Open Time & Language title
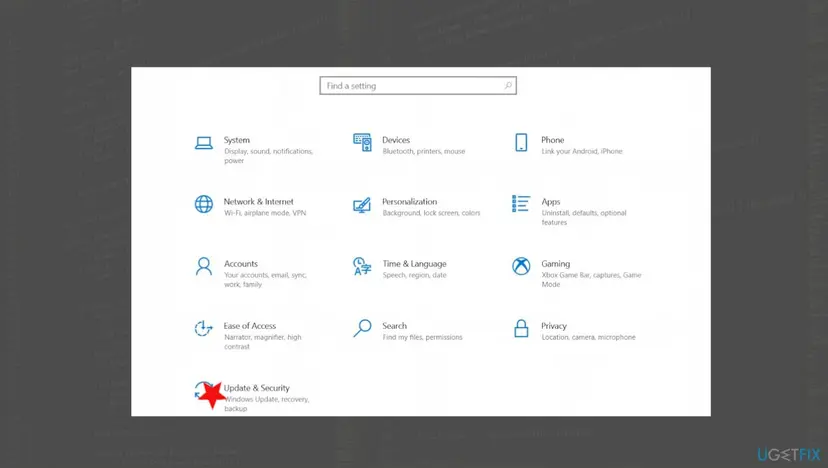 (x=415, y=264)
